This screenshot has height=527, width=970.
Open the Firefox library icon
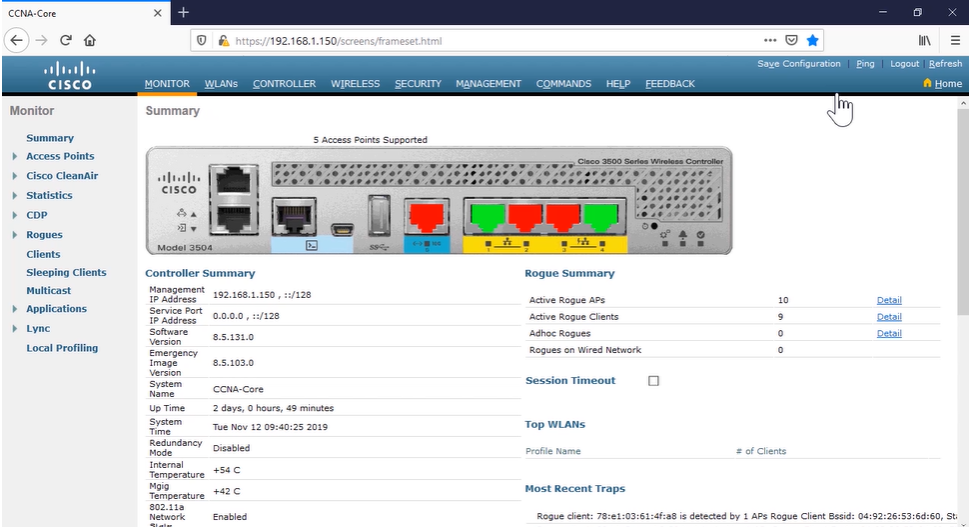coord(924,41)
